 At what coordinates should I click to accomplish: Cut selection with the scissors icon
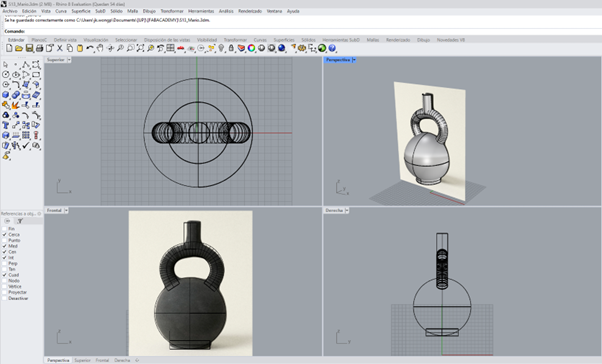pos(60,48)
